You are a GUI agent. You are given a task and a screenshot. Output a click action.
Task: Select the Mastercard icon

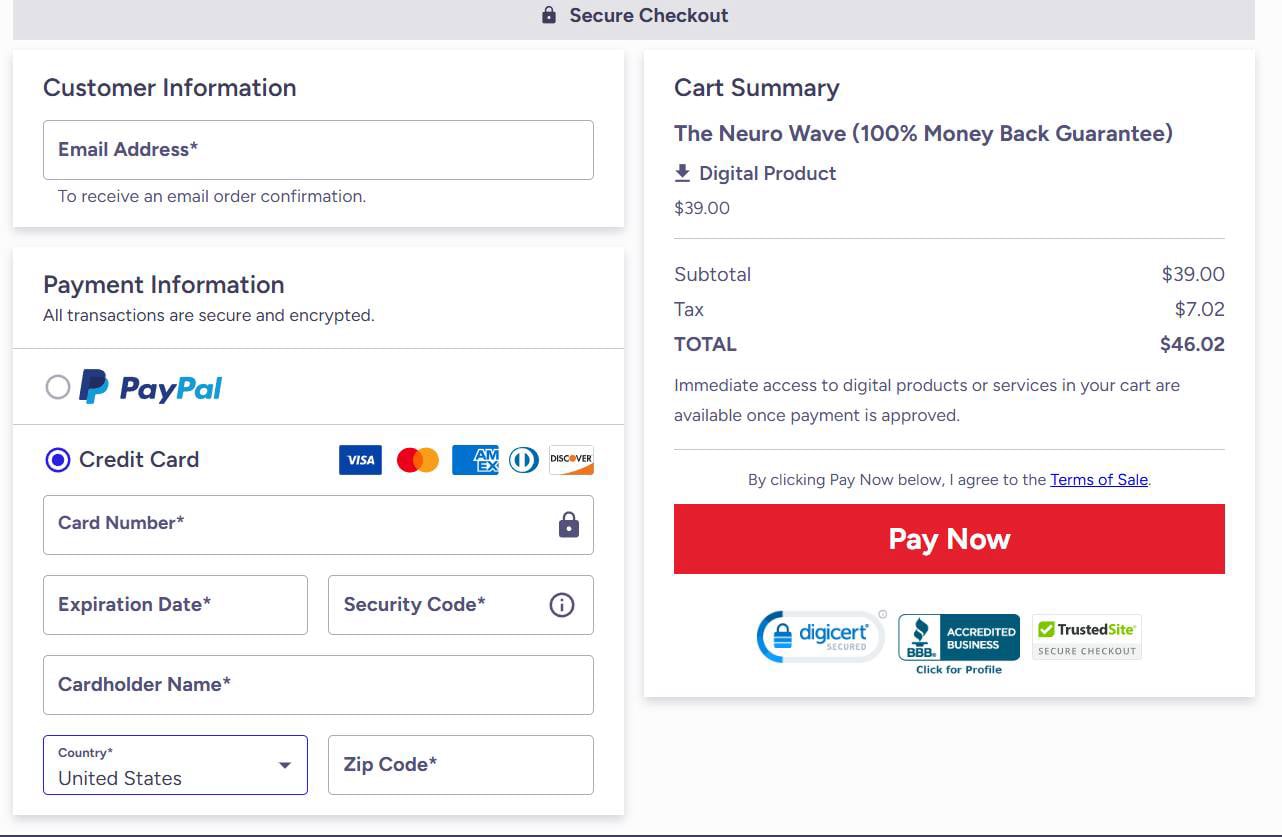point(417,460)
